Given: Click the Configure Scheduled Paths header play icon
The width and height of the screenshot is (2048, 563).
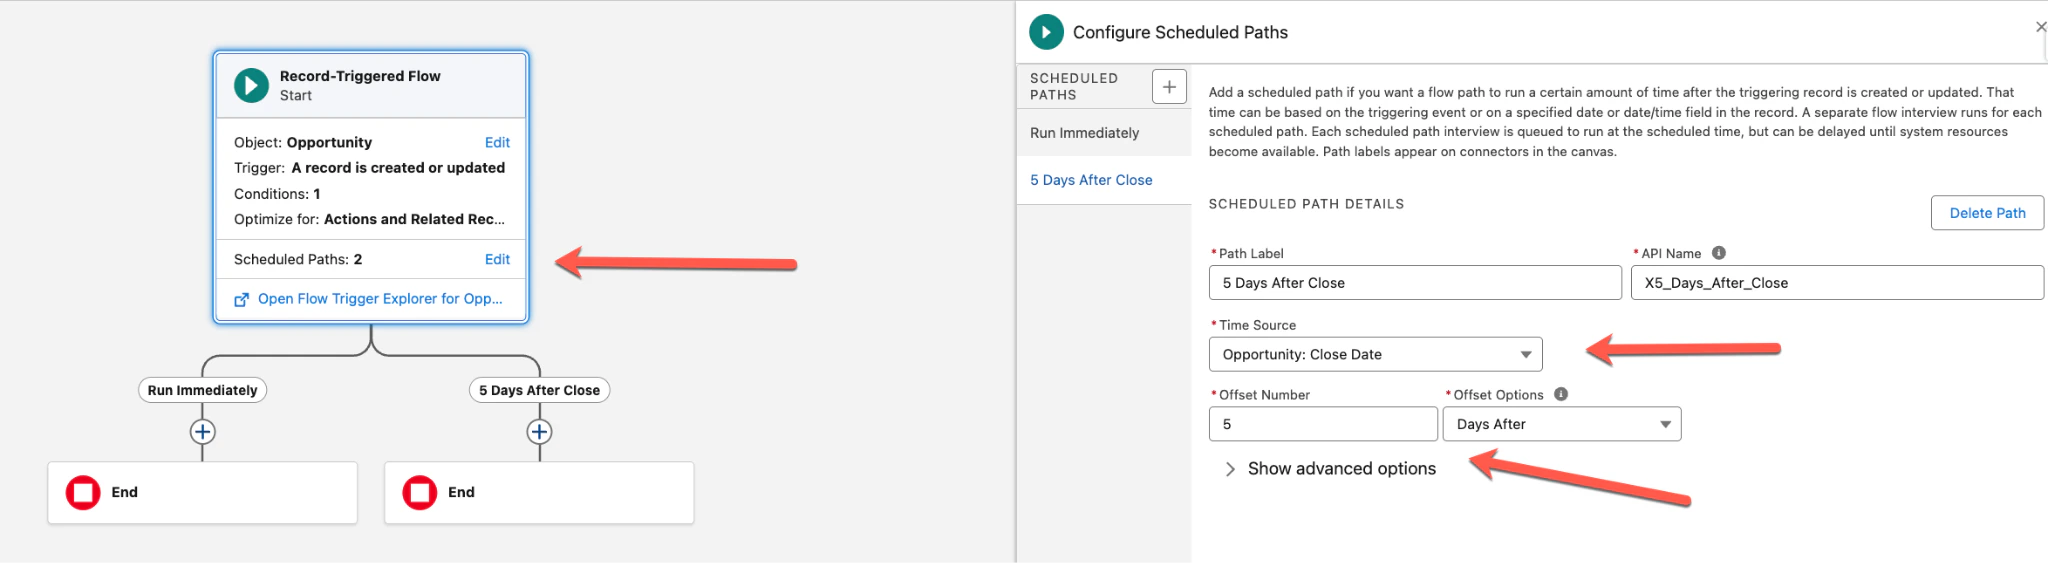Looking at the screenshot, I should pos(1046,32).
